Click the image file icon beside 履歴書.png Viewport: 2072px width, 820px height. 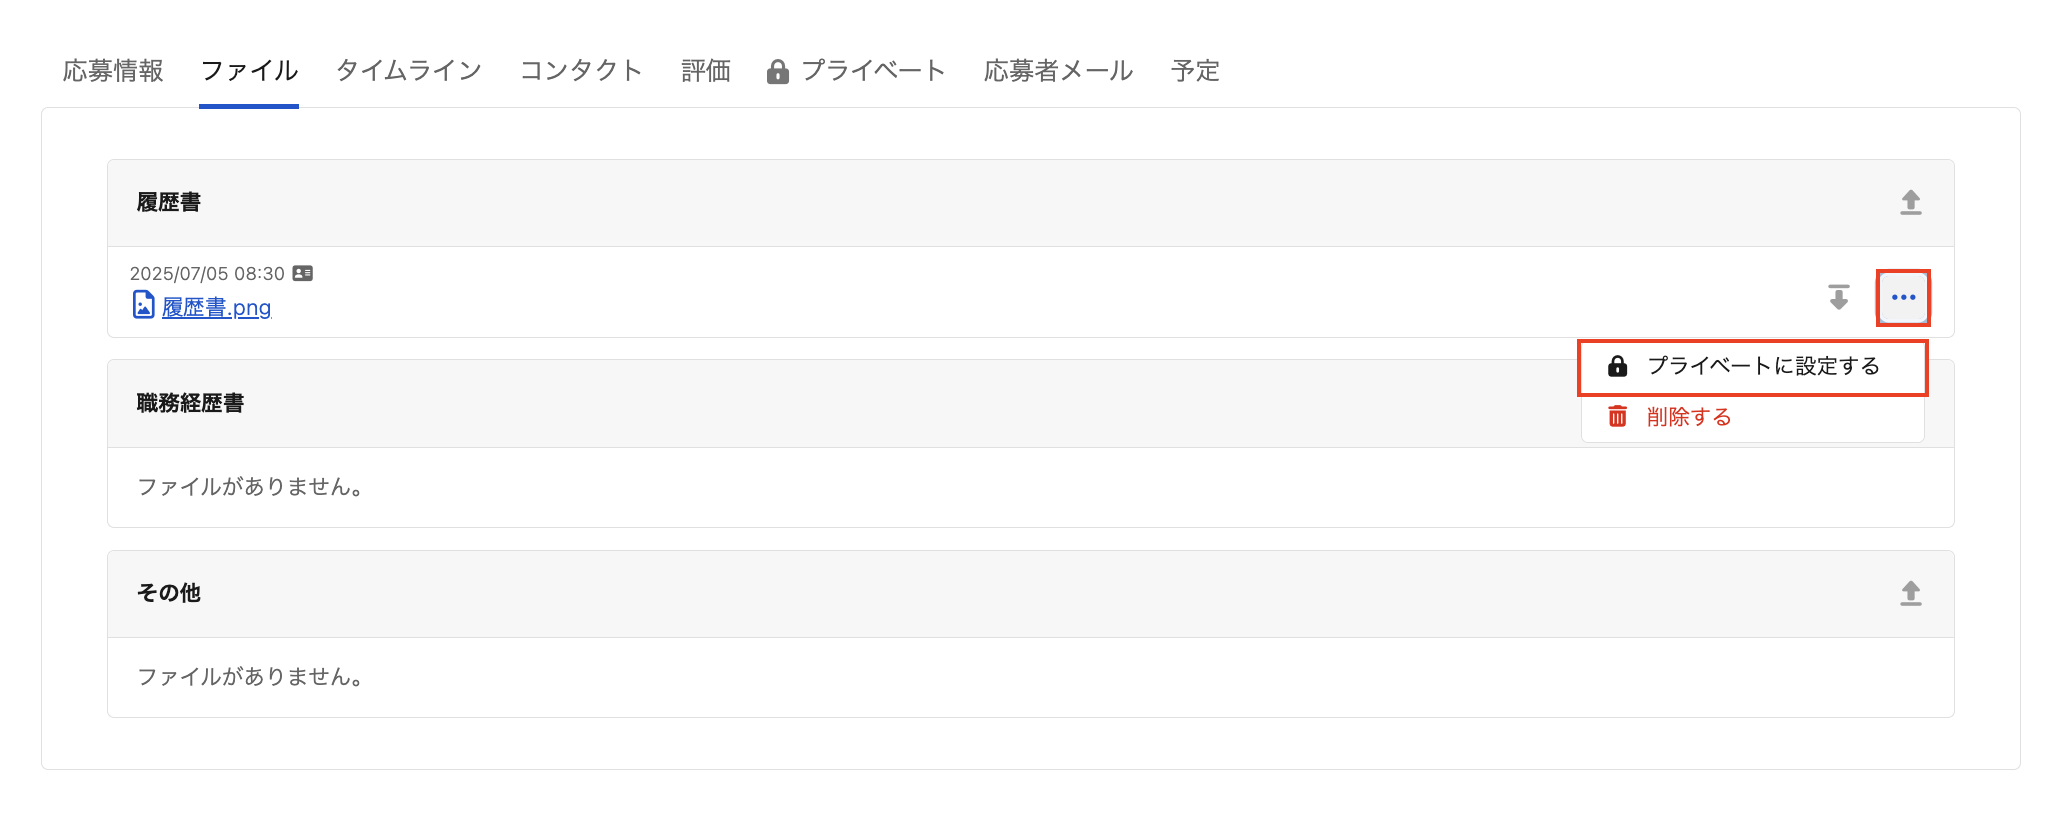pos(143,305)
